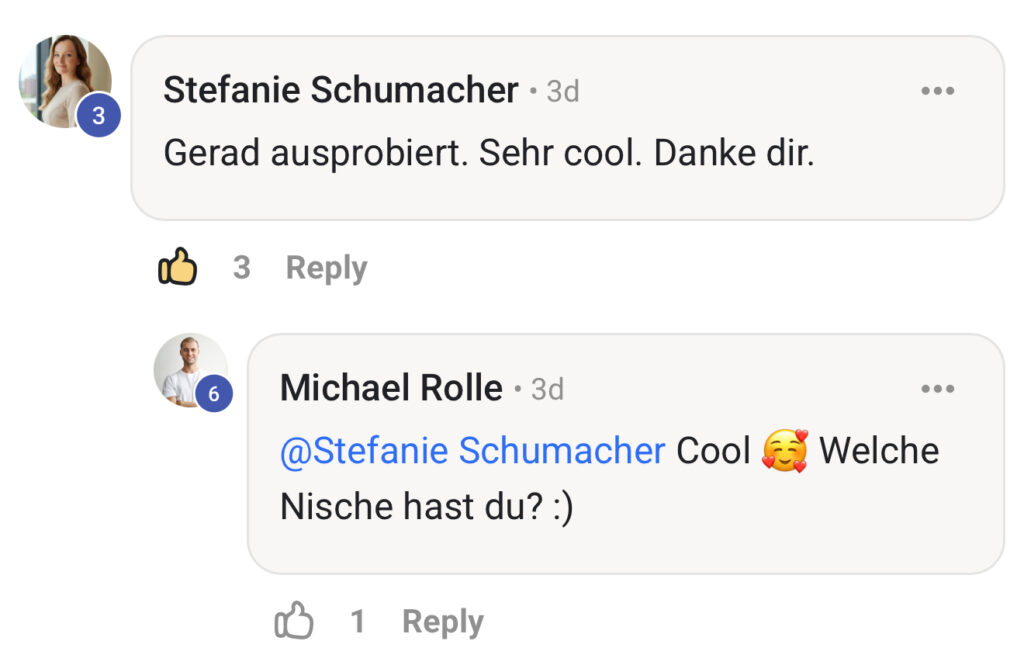Viewport: 1024px width, 672px height.
Task: Click Michael Rolle's name on his reply
Action: coord(390,388)
